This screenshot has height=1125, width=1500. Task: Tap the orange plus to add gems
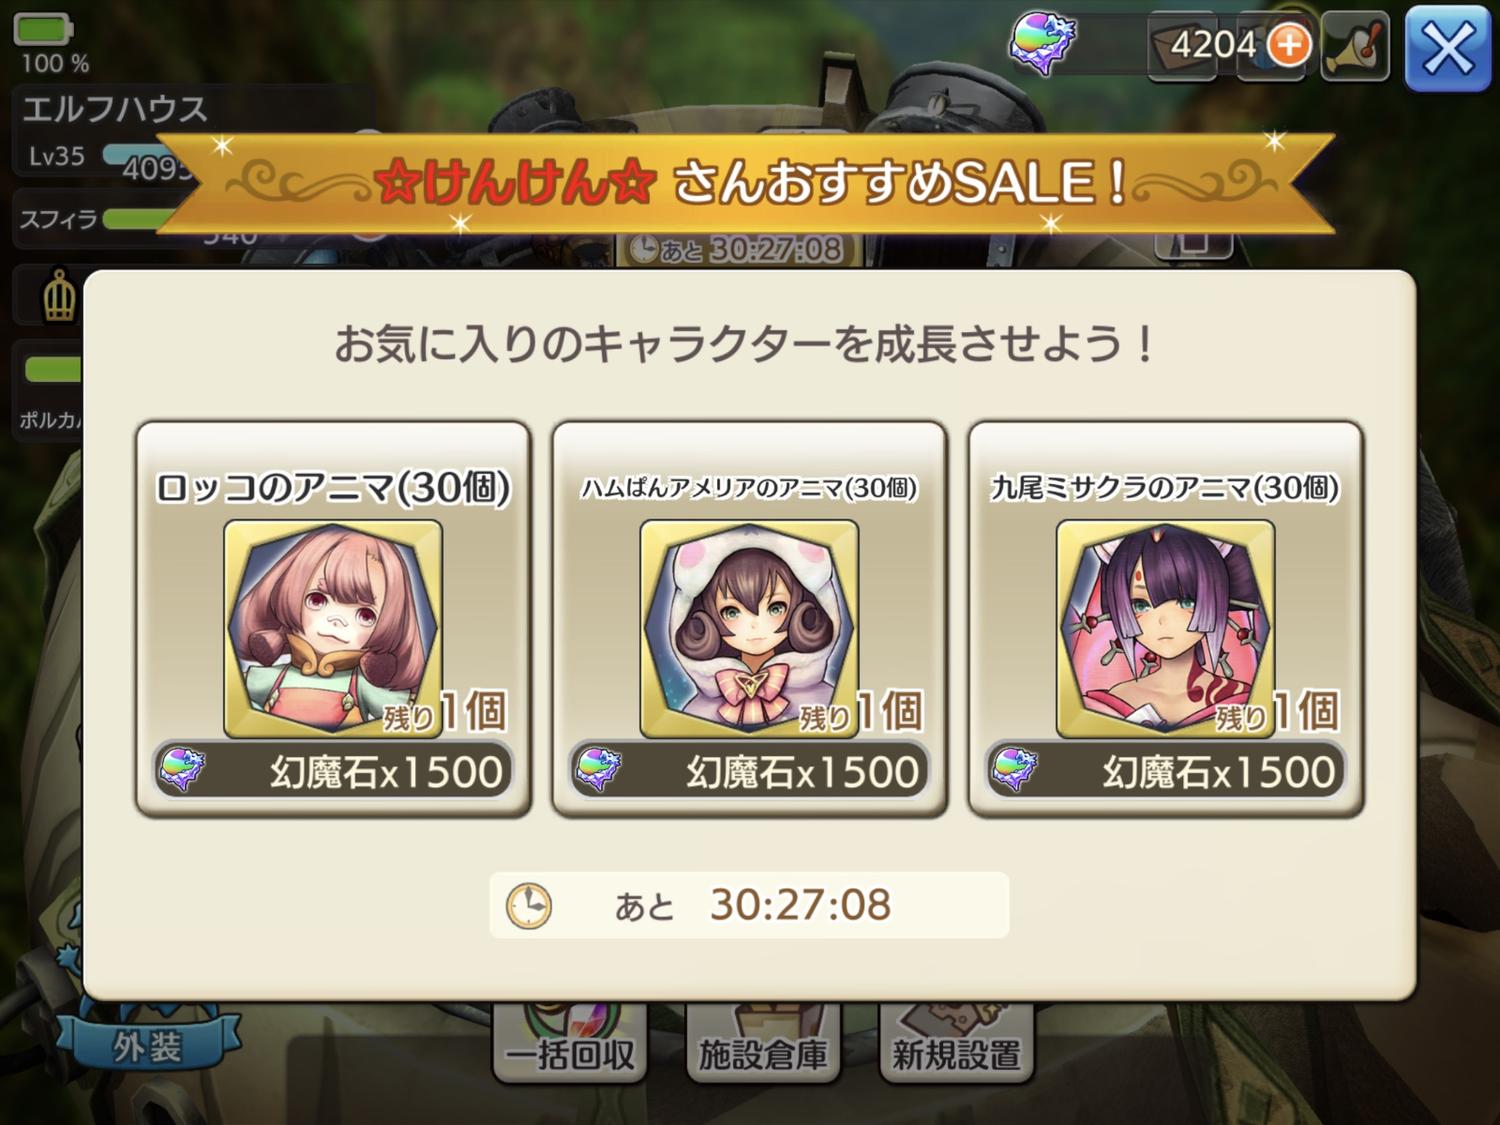click(1289, 45)
